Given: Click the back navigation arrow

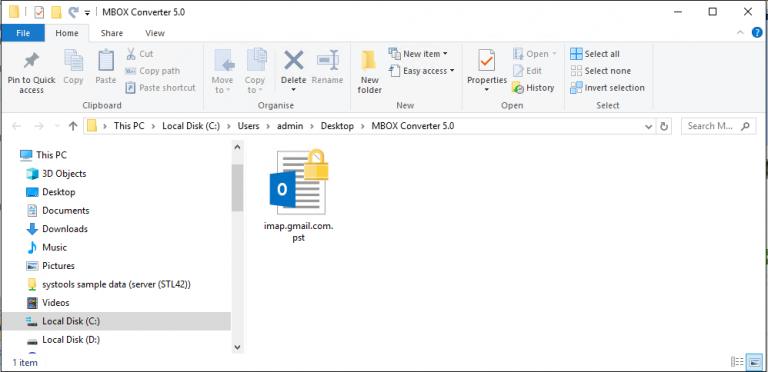Looking at the screenshot, I should (x=16, y=126).
